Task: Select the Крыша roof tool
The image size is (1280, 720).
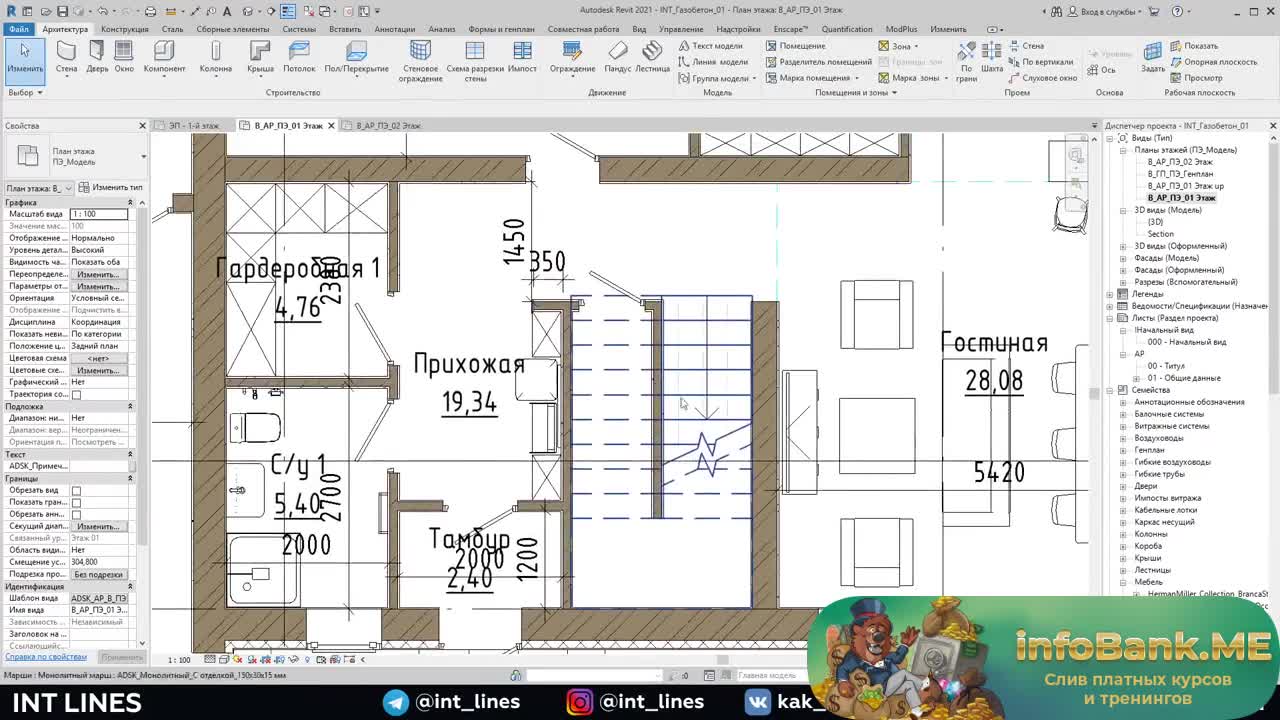Action: point(260,57)
